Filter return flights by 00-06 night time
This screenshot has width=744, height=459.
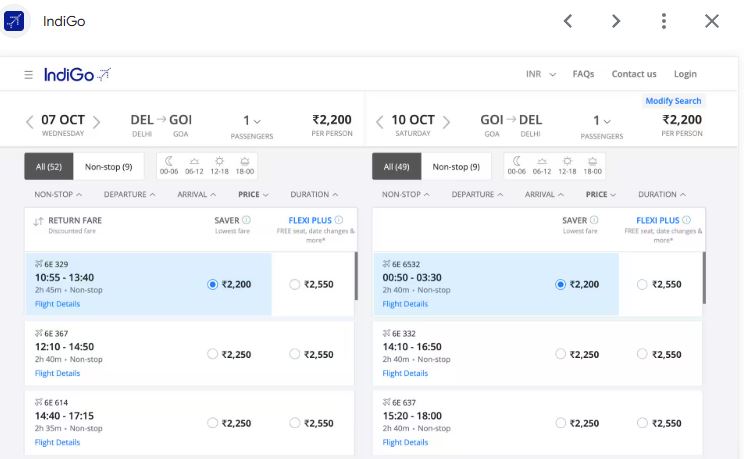click(x=517, y=166)
